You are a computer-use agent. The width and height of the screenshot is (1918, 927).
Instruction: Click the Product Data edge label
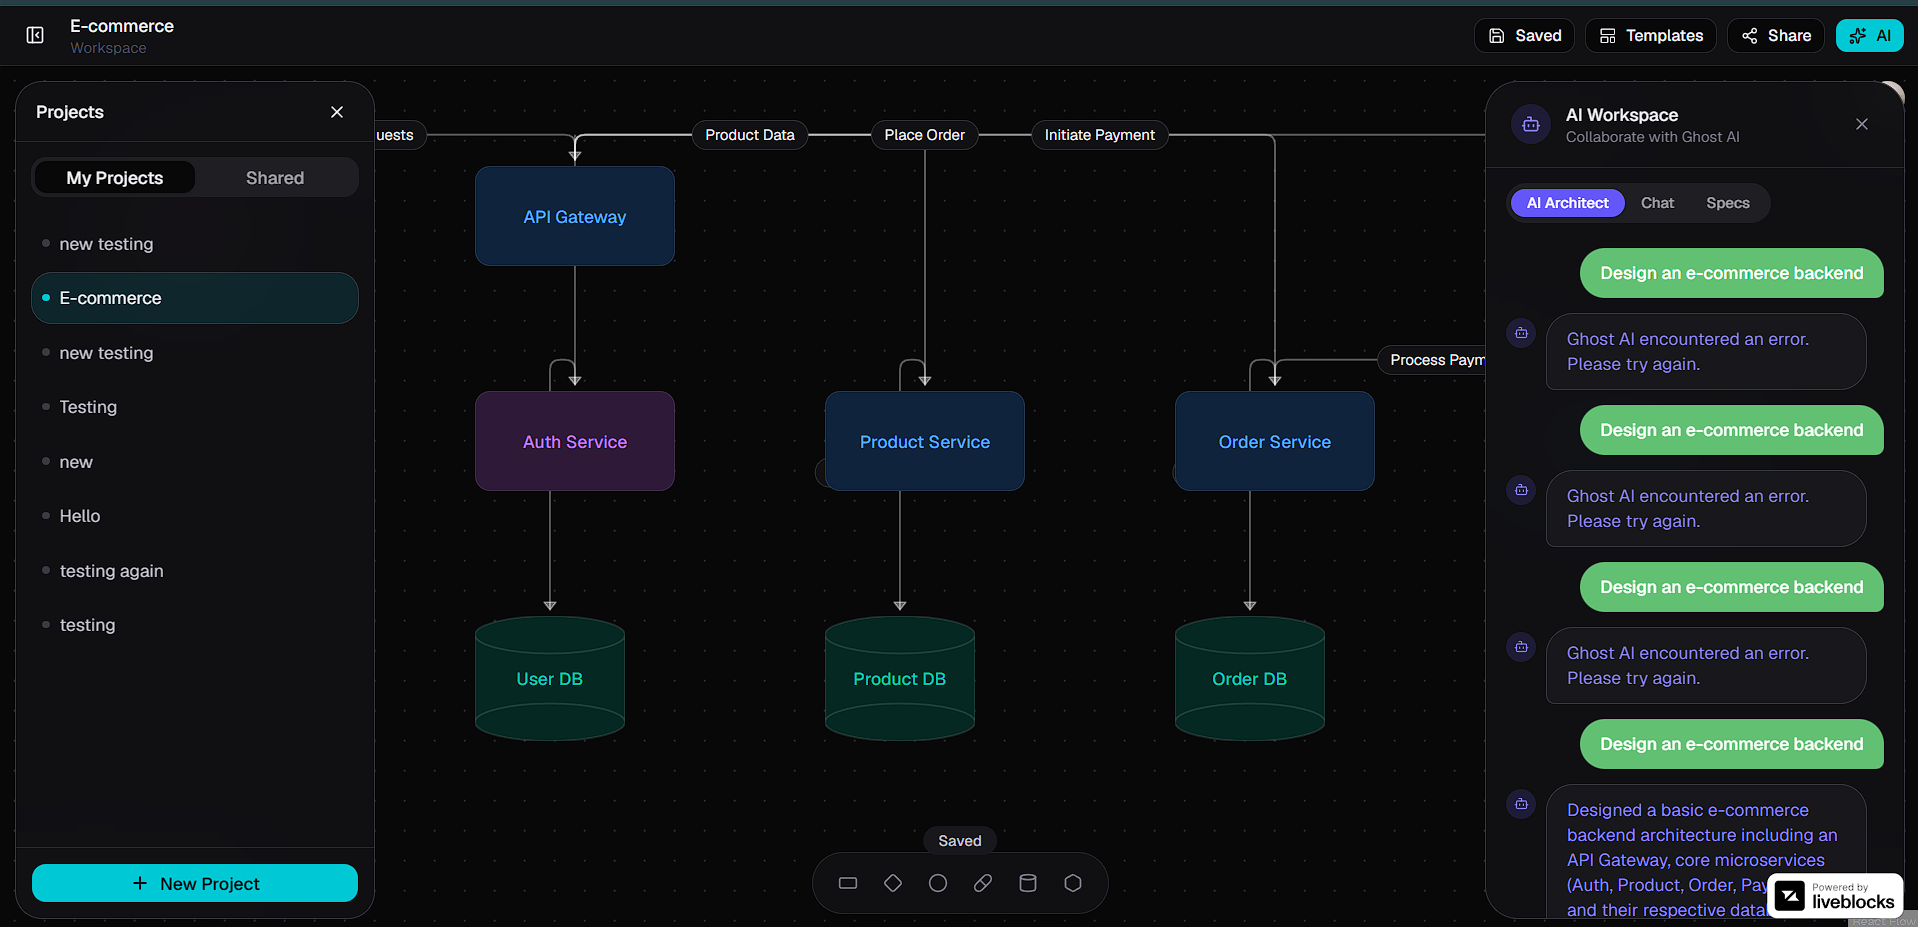coord(750,135)
